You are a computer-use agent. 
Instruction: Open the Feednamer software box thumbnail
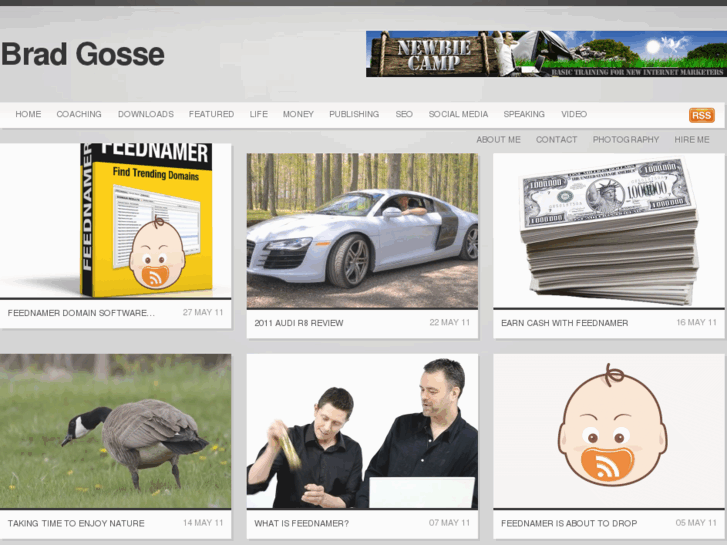pyautogui.click(x=115, y=220)
